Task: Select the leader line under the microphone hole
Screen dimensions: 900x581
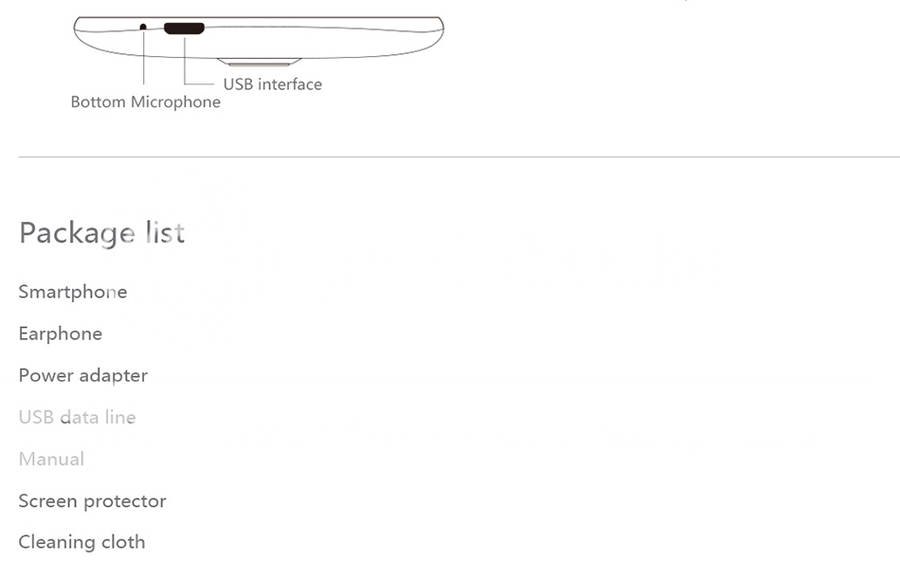Action: [x=143, y=57]
